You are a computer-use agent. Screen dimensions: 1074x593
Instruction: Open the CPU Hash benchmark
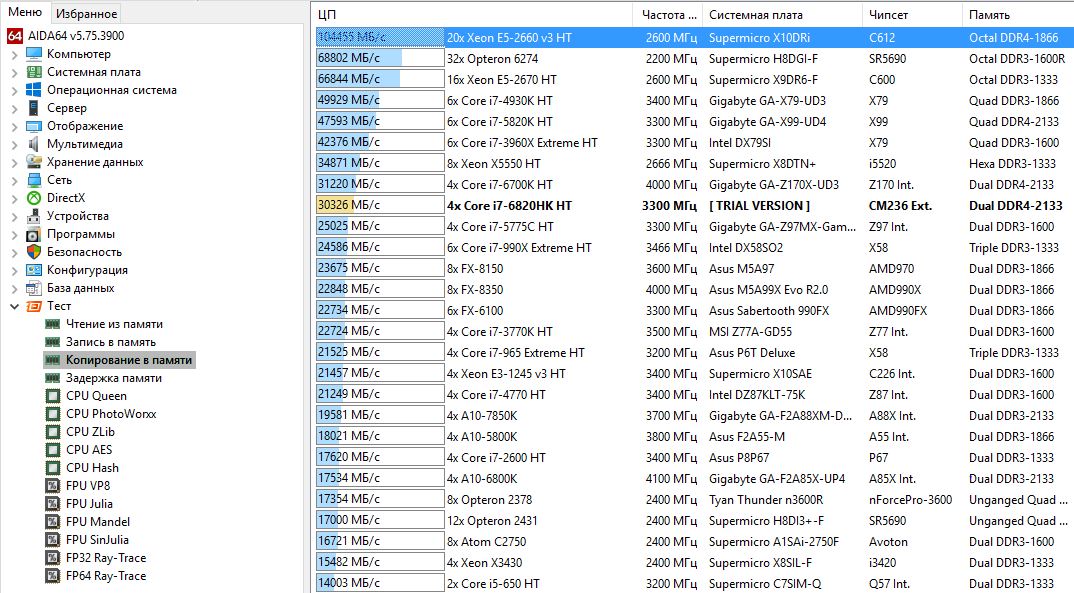(92, 468)
